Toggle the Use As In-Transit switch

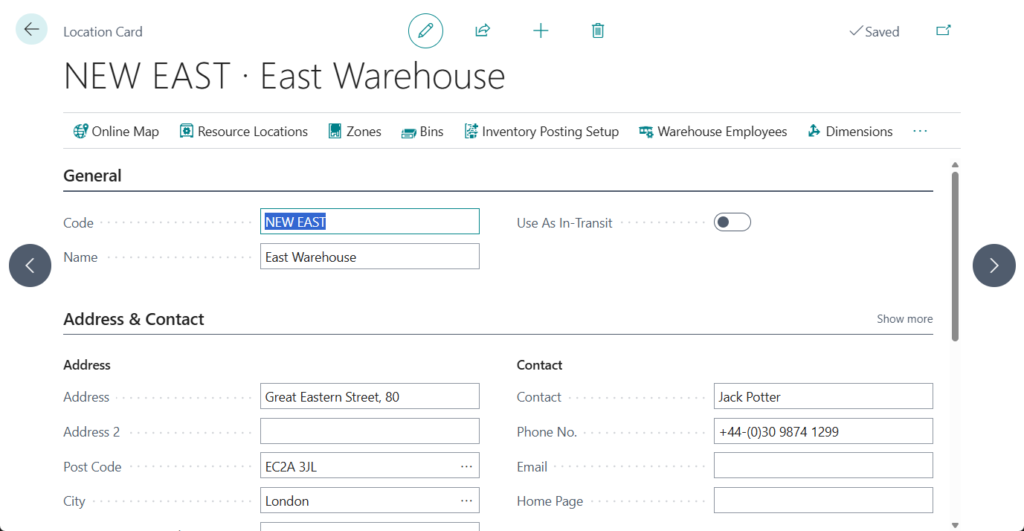732,222
